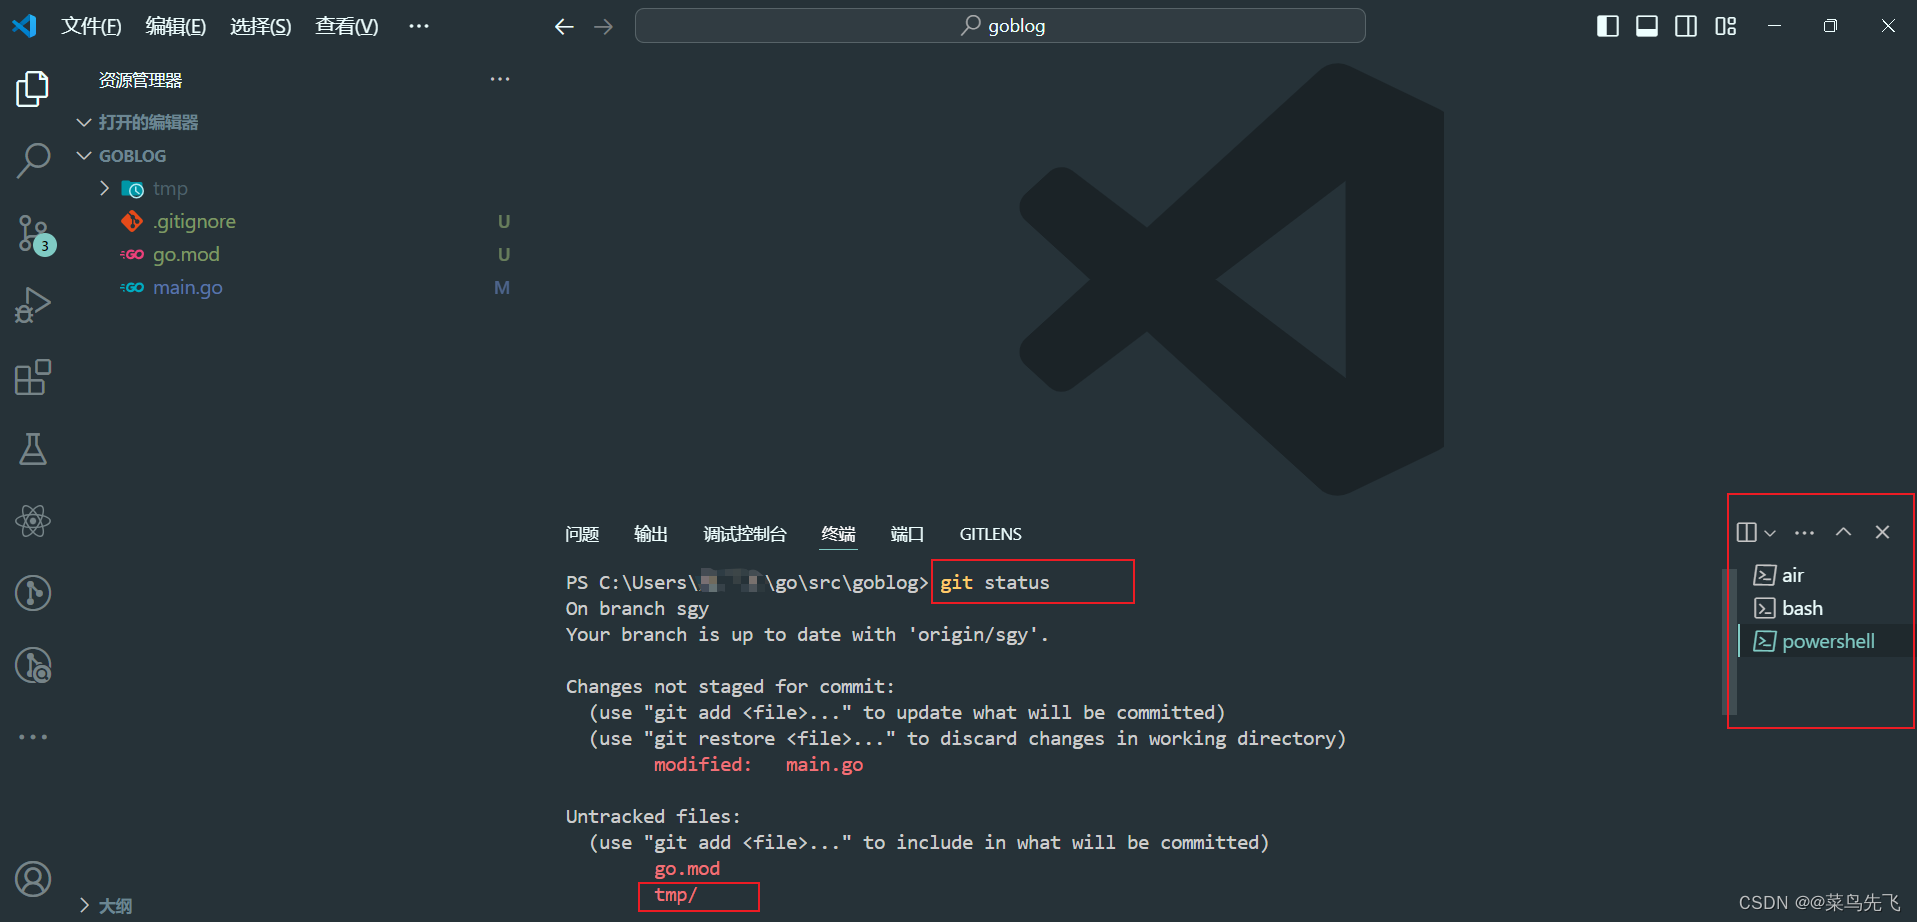
Task: Close the terminal panel
Action: tap(1882, 532)
